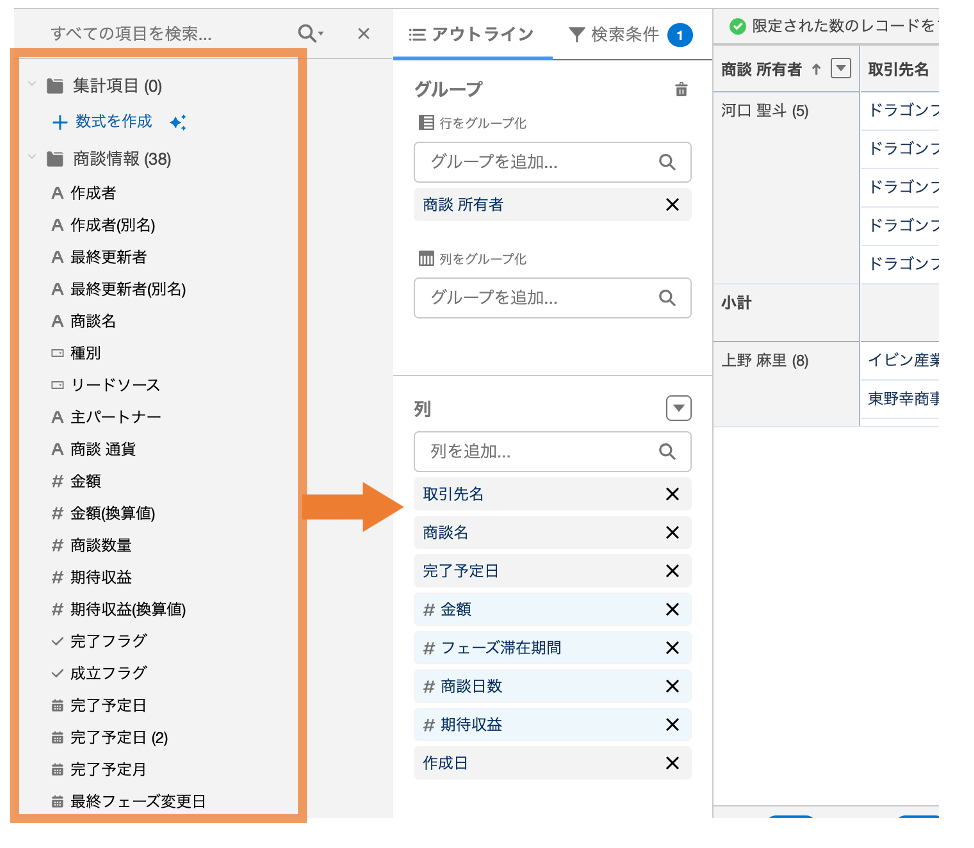Collapse the 商談情報 folder
974x848 pixels.
(33, 158)
